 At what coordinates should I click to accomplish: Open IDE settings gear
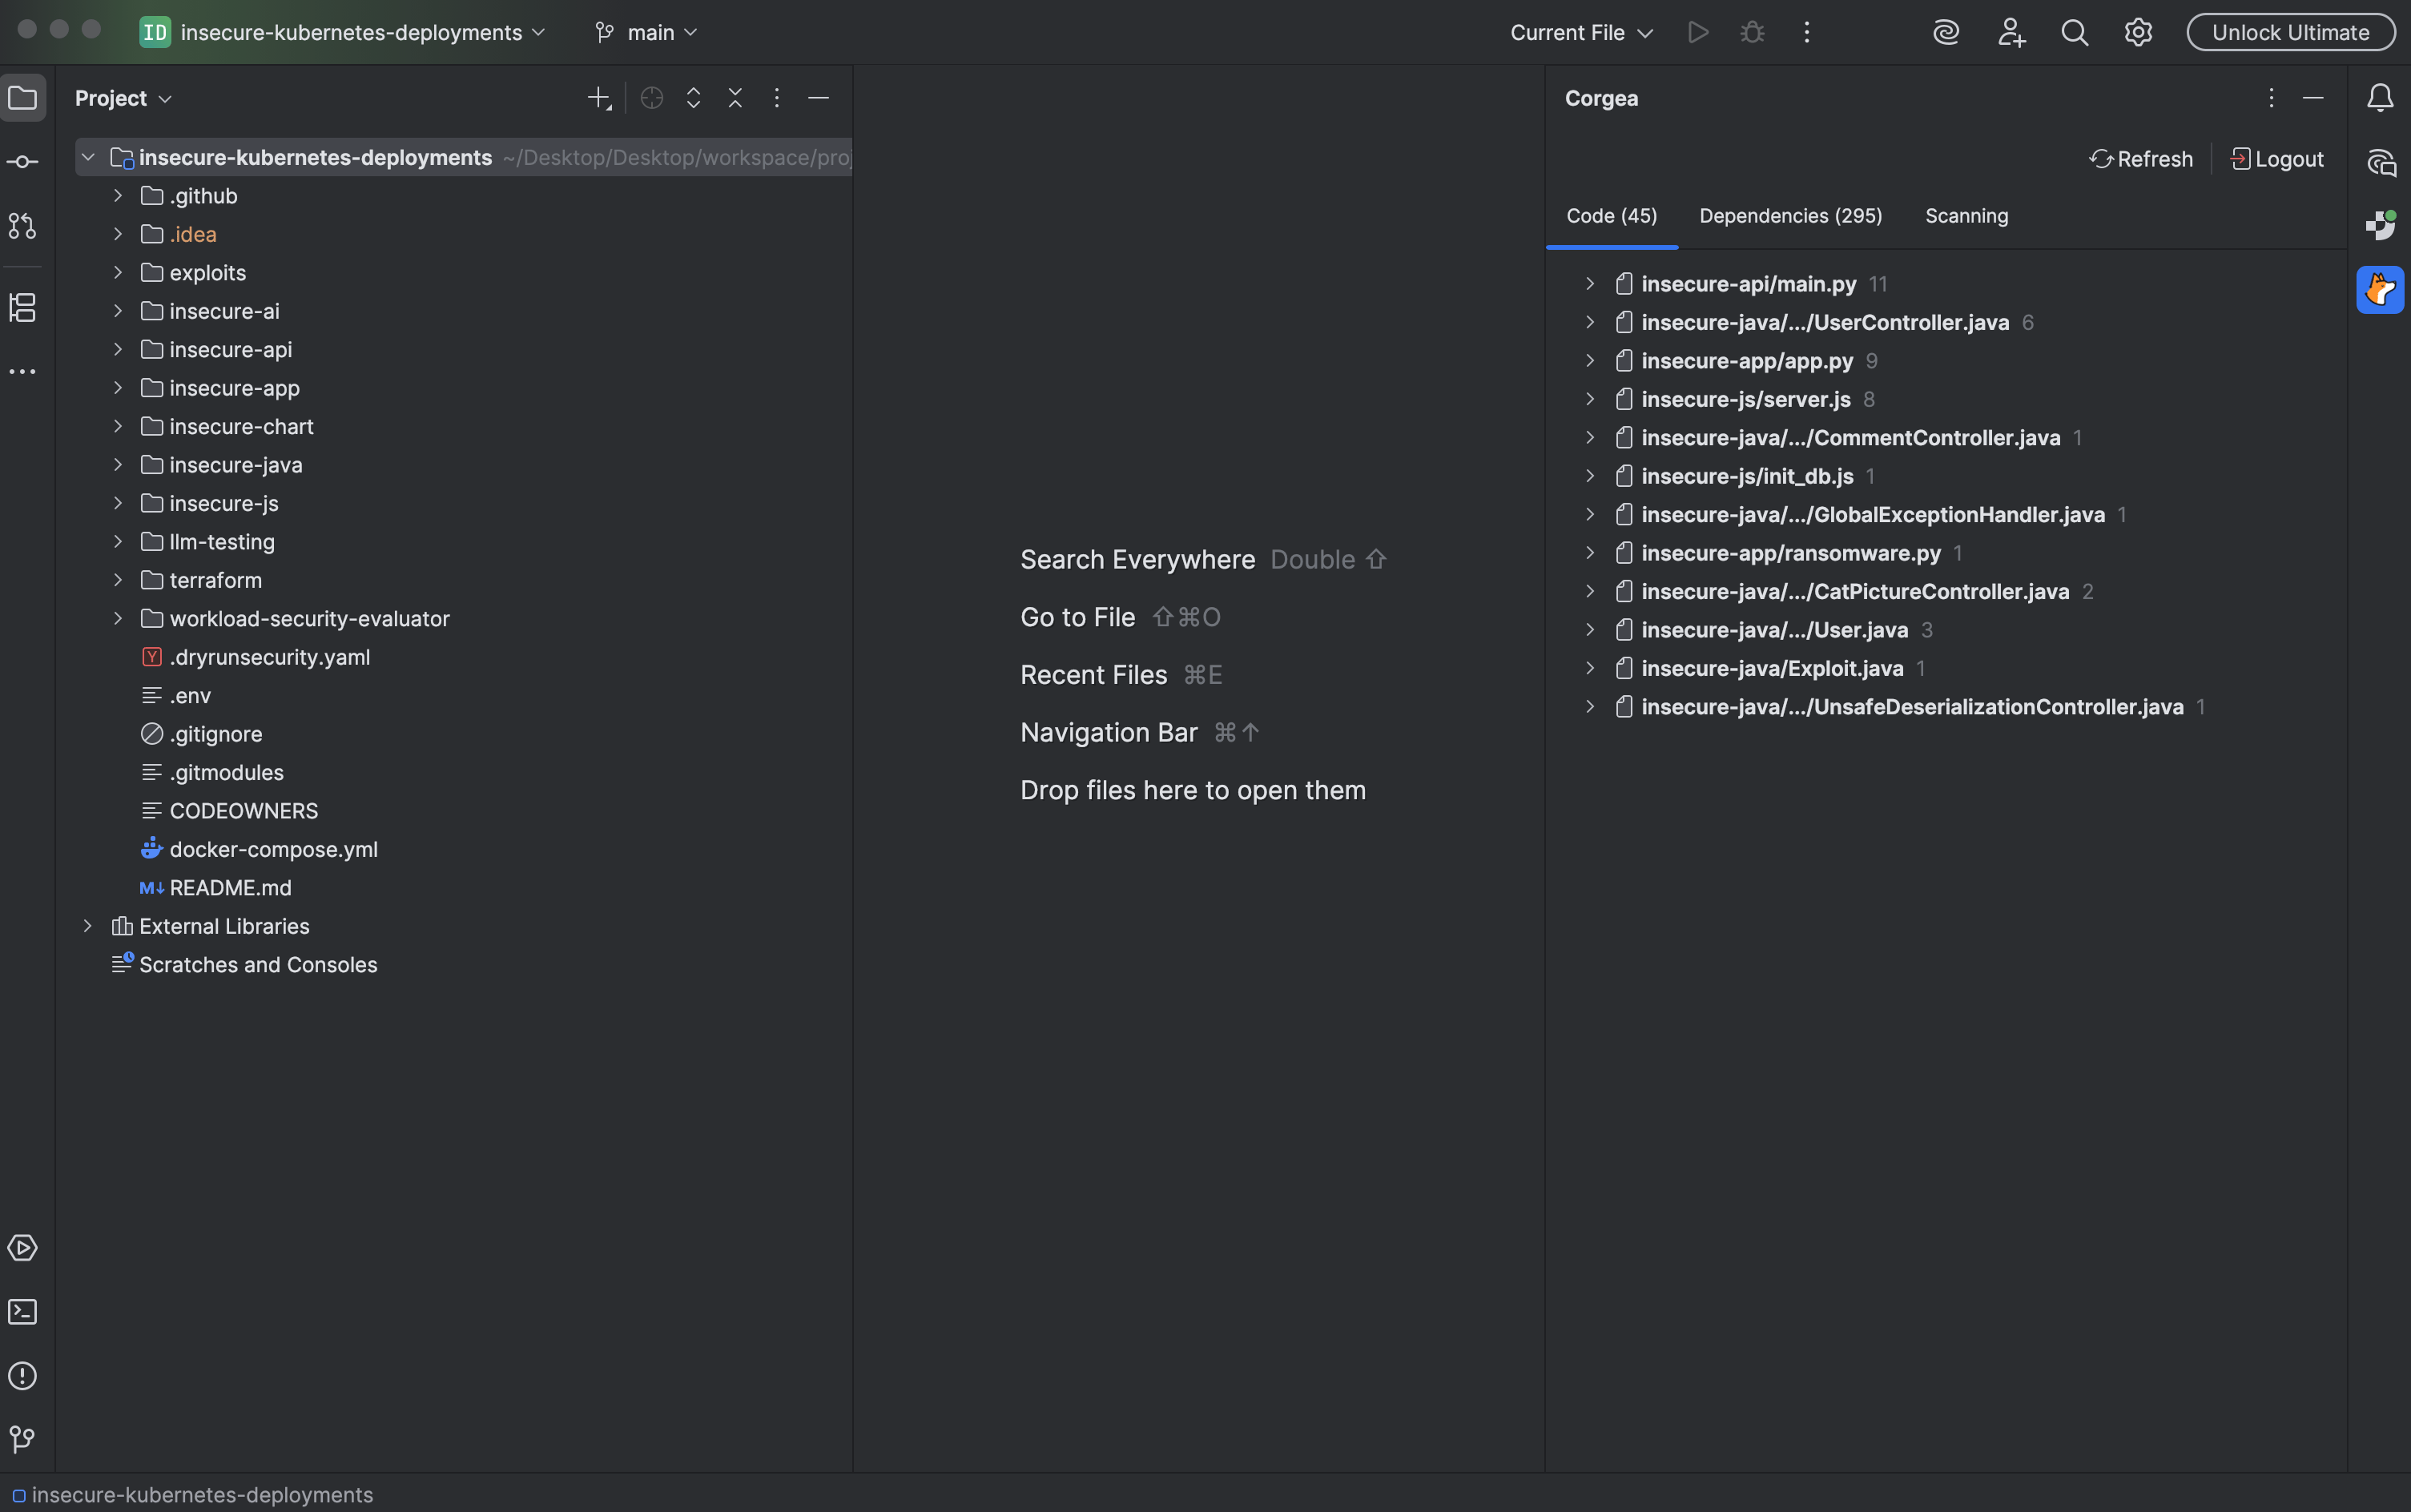point(2138,33)
